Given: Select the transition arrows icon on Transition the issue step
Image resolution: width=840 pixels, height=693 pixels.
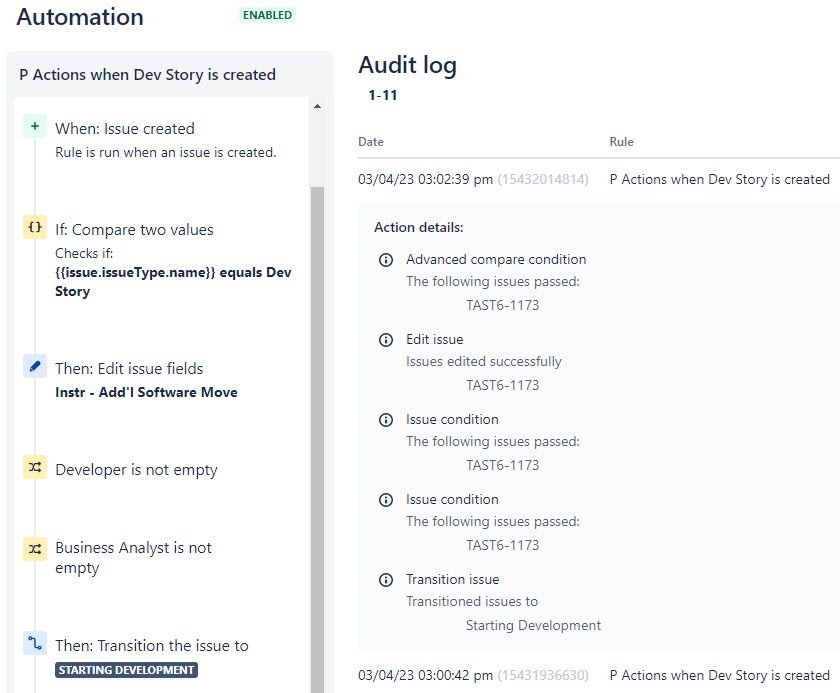Looking at the screenshot, I should pyautogui.click(x=35, y=644).
